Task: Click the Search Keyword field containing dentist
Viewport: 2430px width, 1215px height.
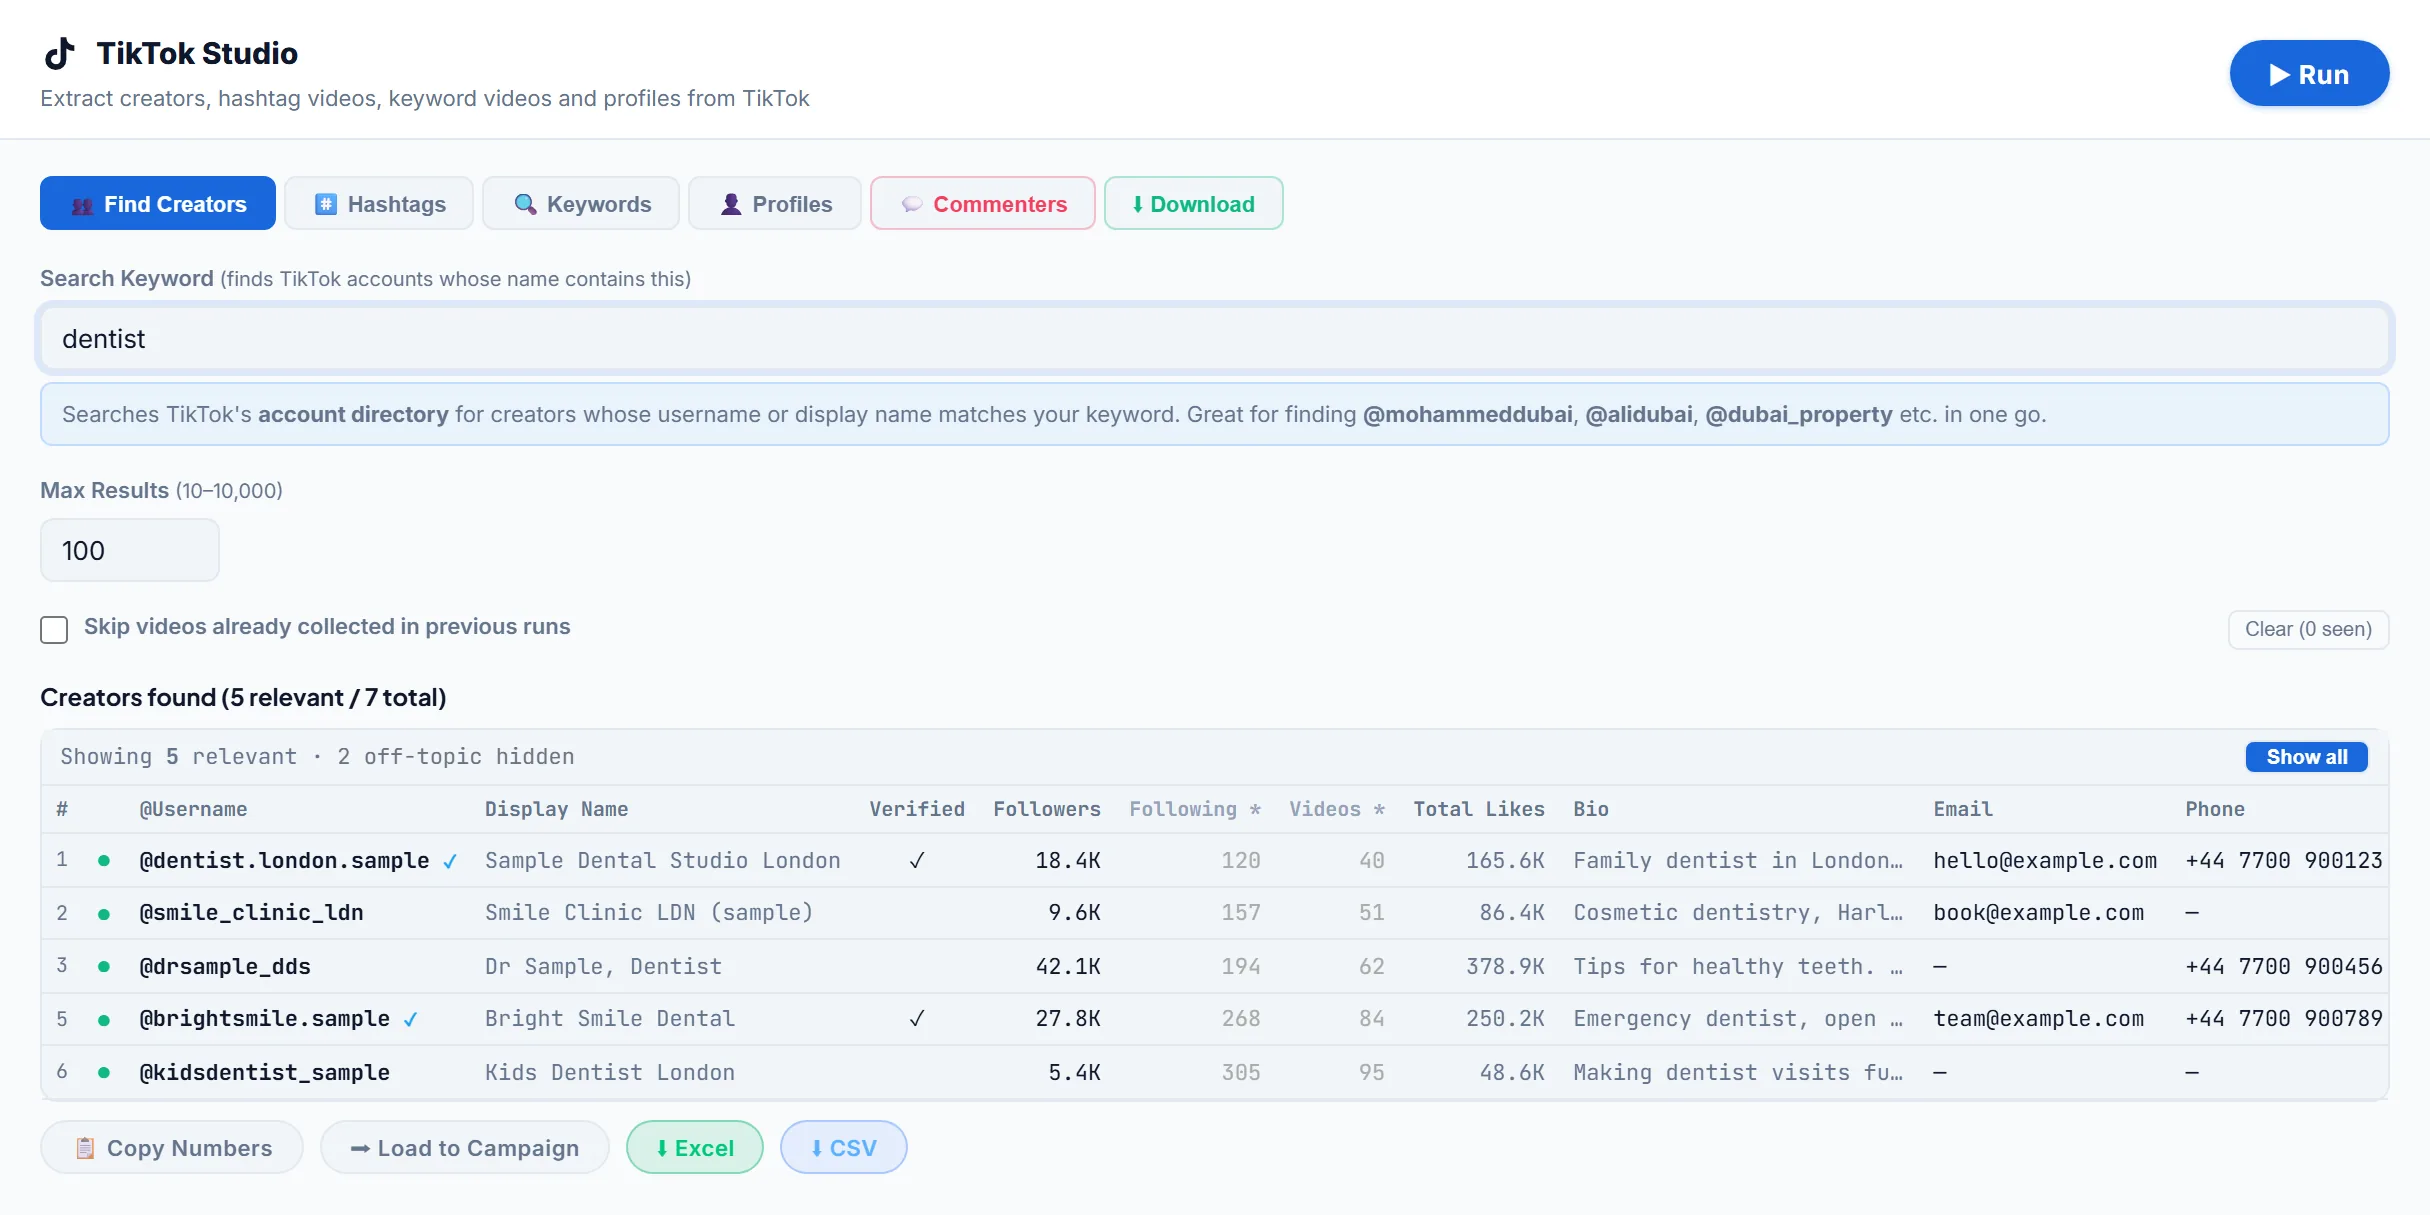Action: 1214,339
